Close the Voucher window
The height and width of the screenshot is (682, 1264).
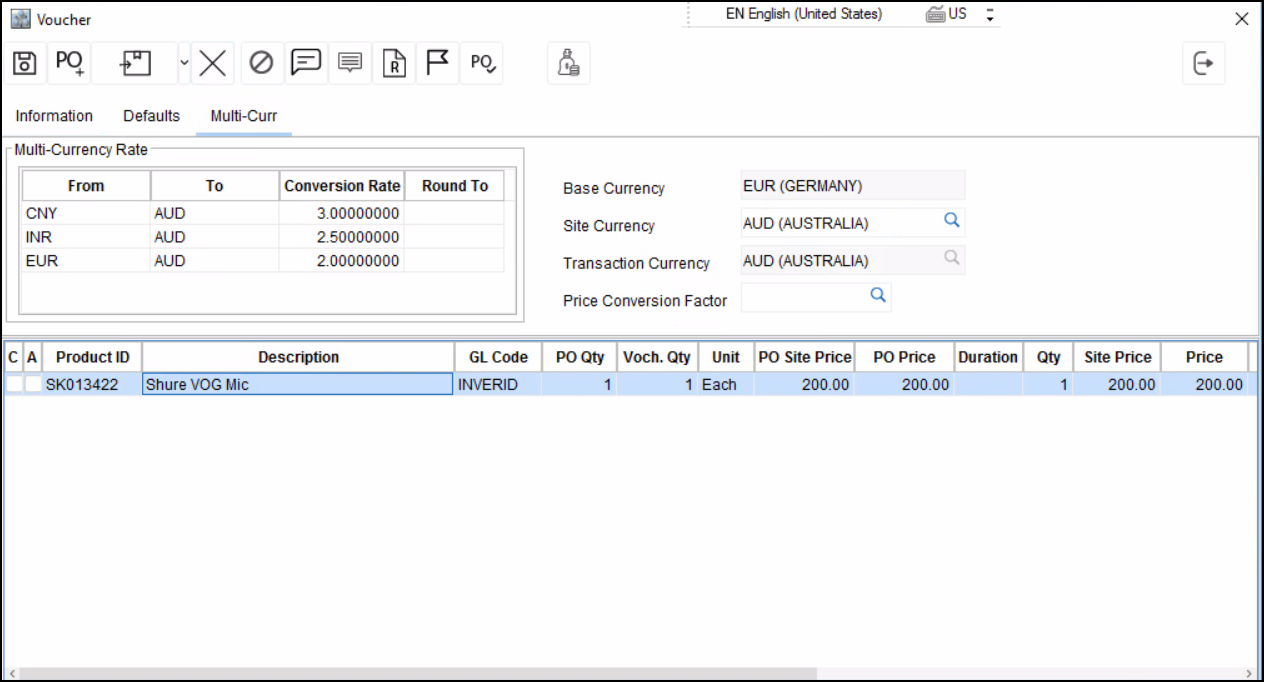(x=1242, y=19)
